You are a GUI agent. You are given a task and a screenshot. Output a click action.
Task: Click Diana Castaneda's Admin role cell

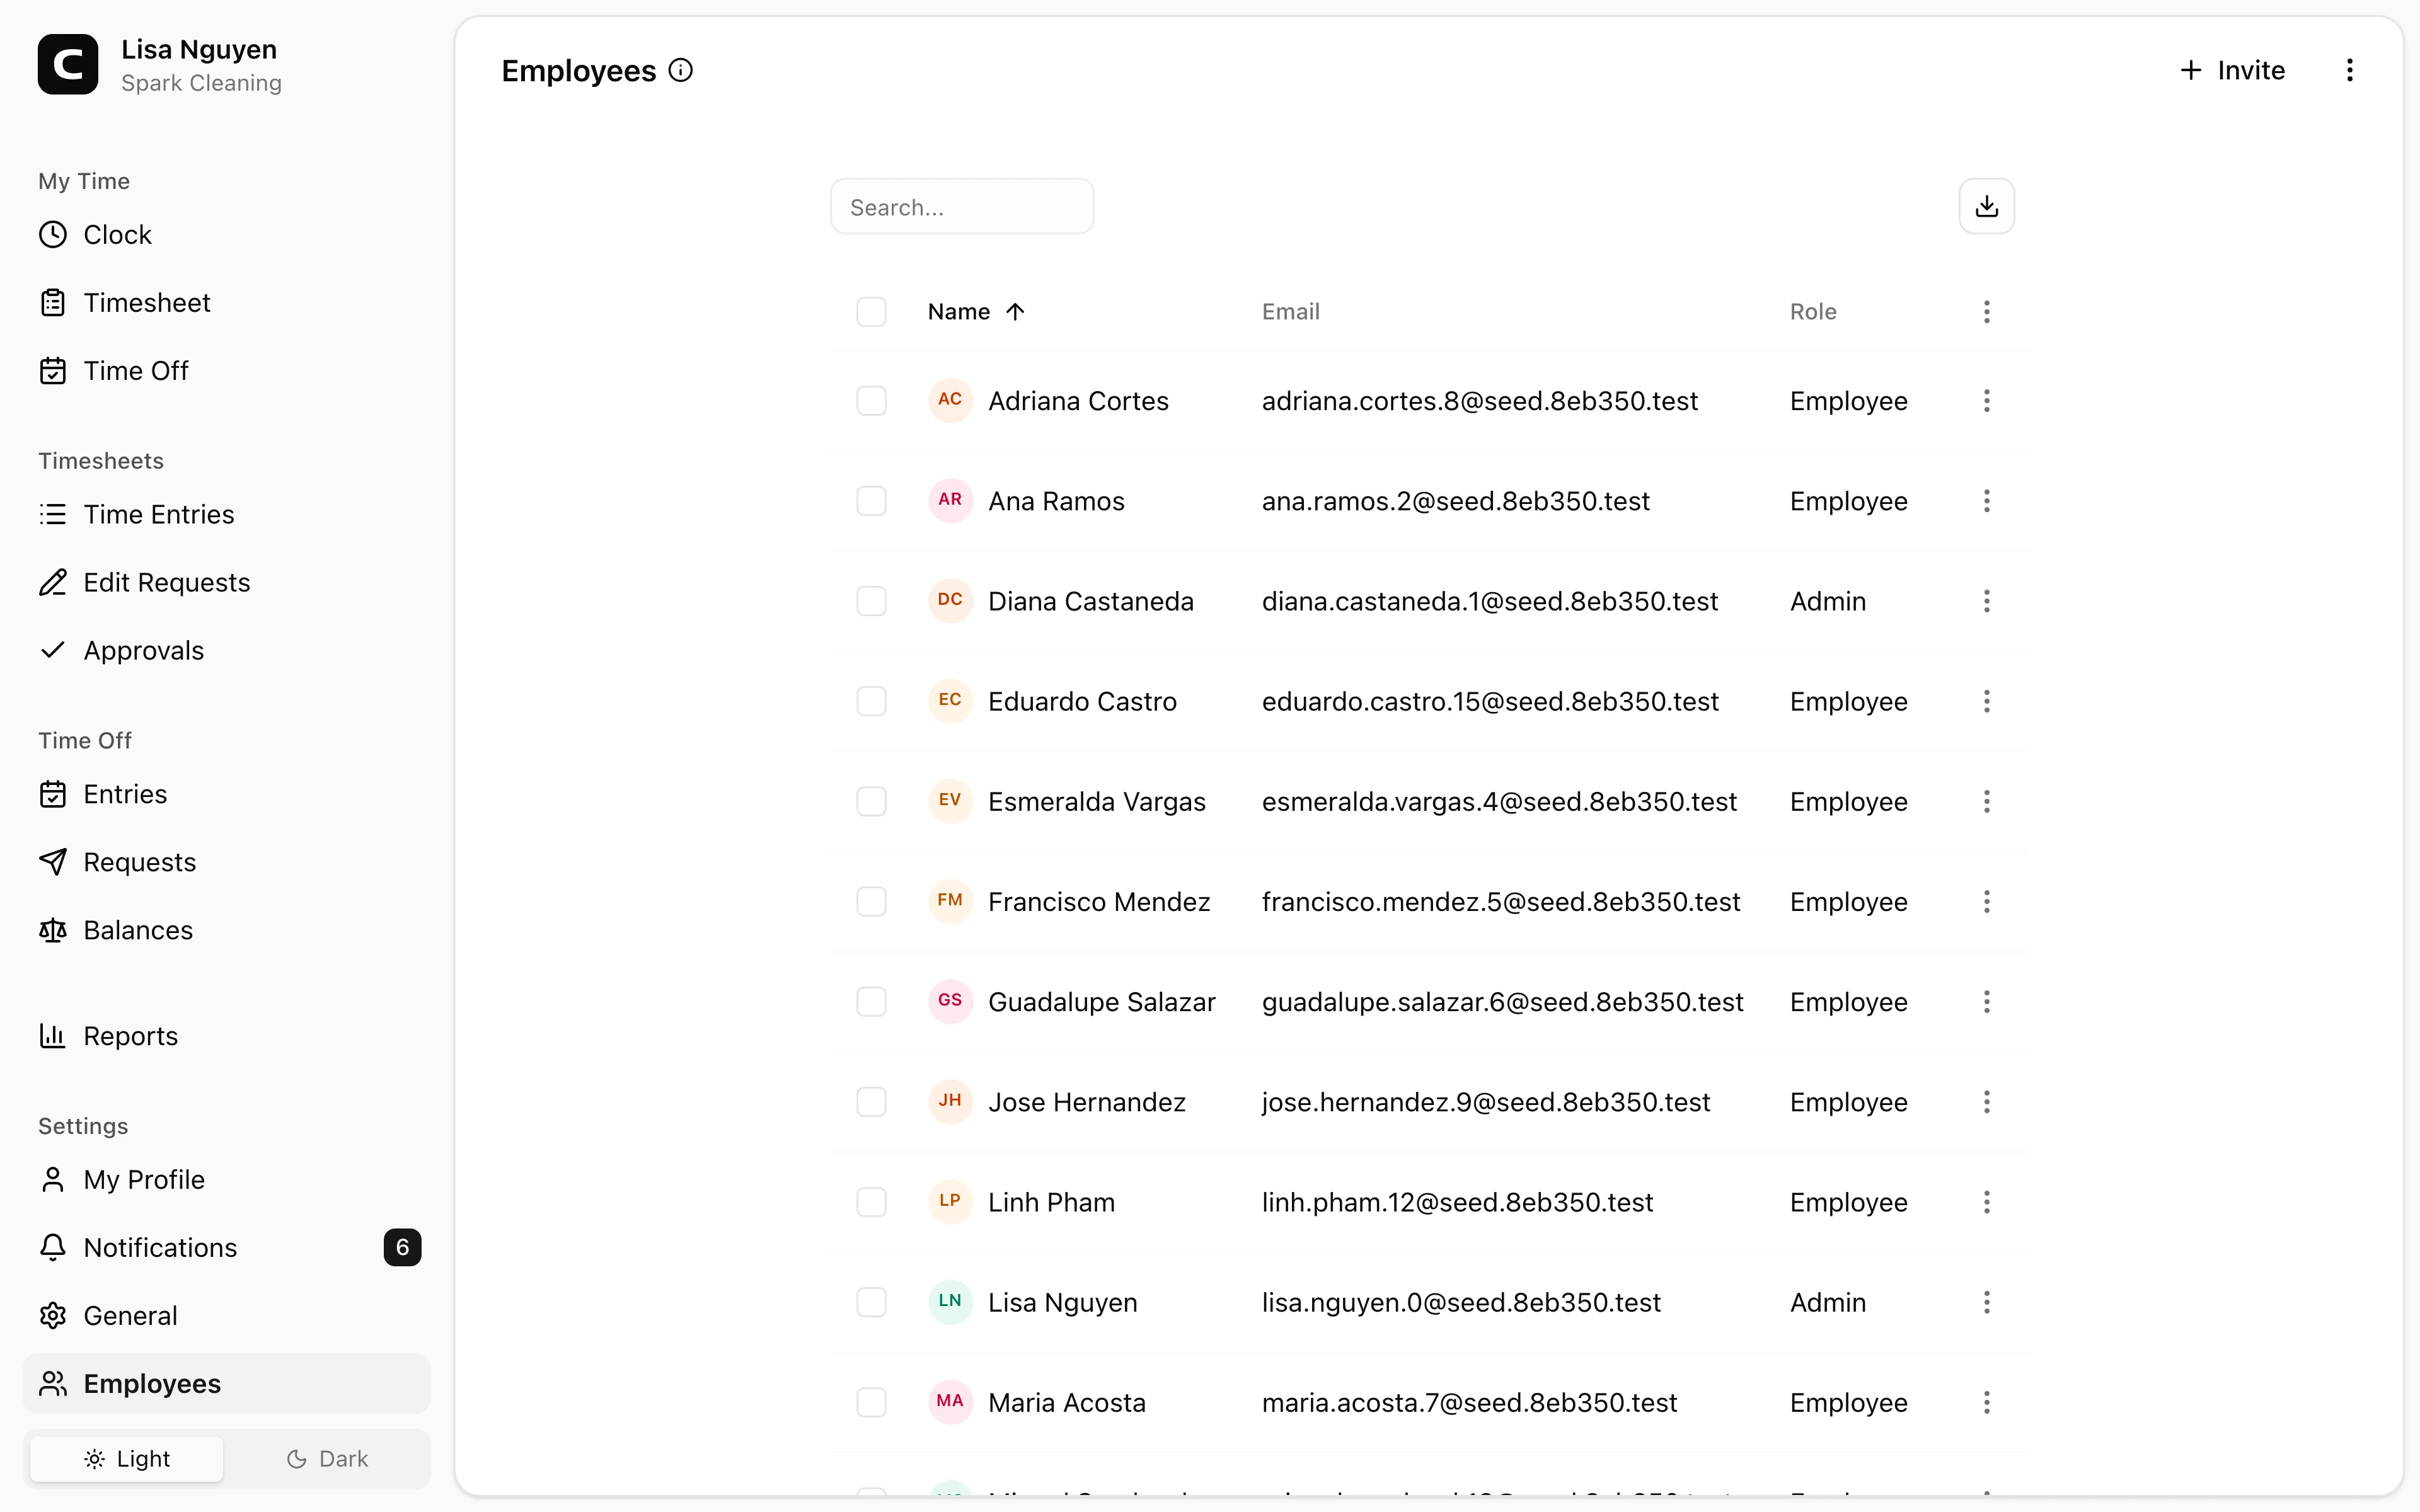click(x=1828, y=601)
